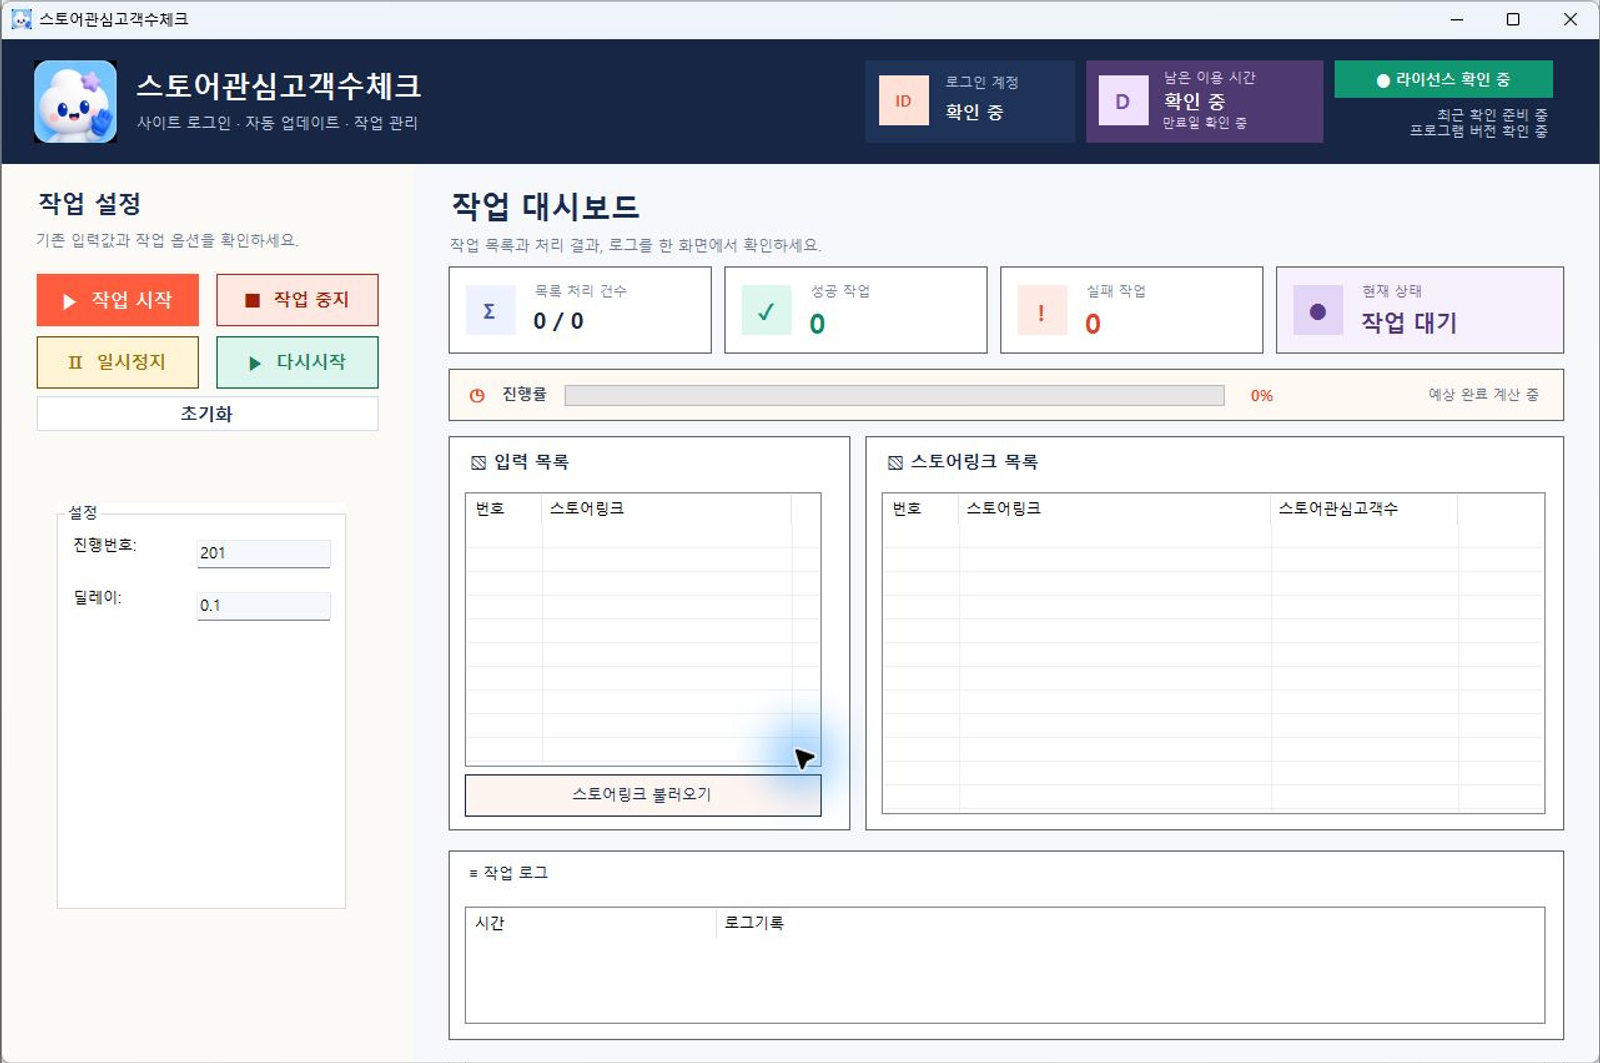Click the 0% progress percentage text
The height and width of the screenshot is (1063, 1600).
pyautogui.click(x=1262, y=396)
